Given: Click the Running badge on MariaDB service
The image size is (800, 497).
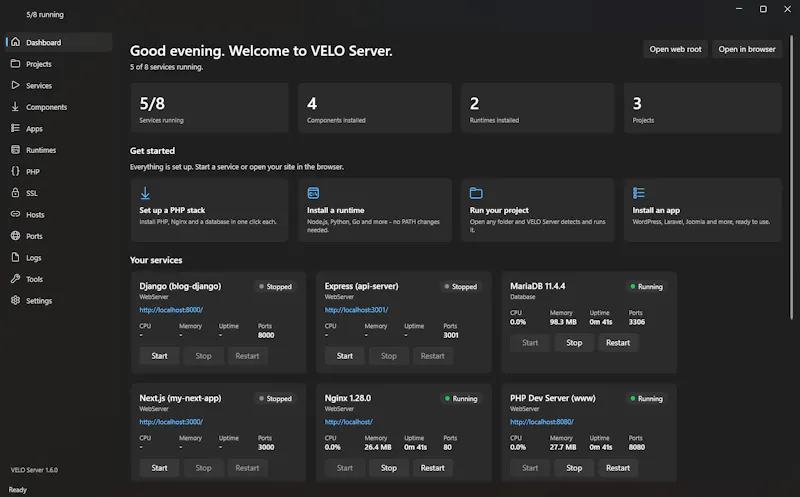Looking at the screenshot, I should click(x=646, y=287).
